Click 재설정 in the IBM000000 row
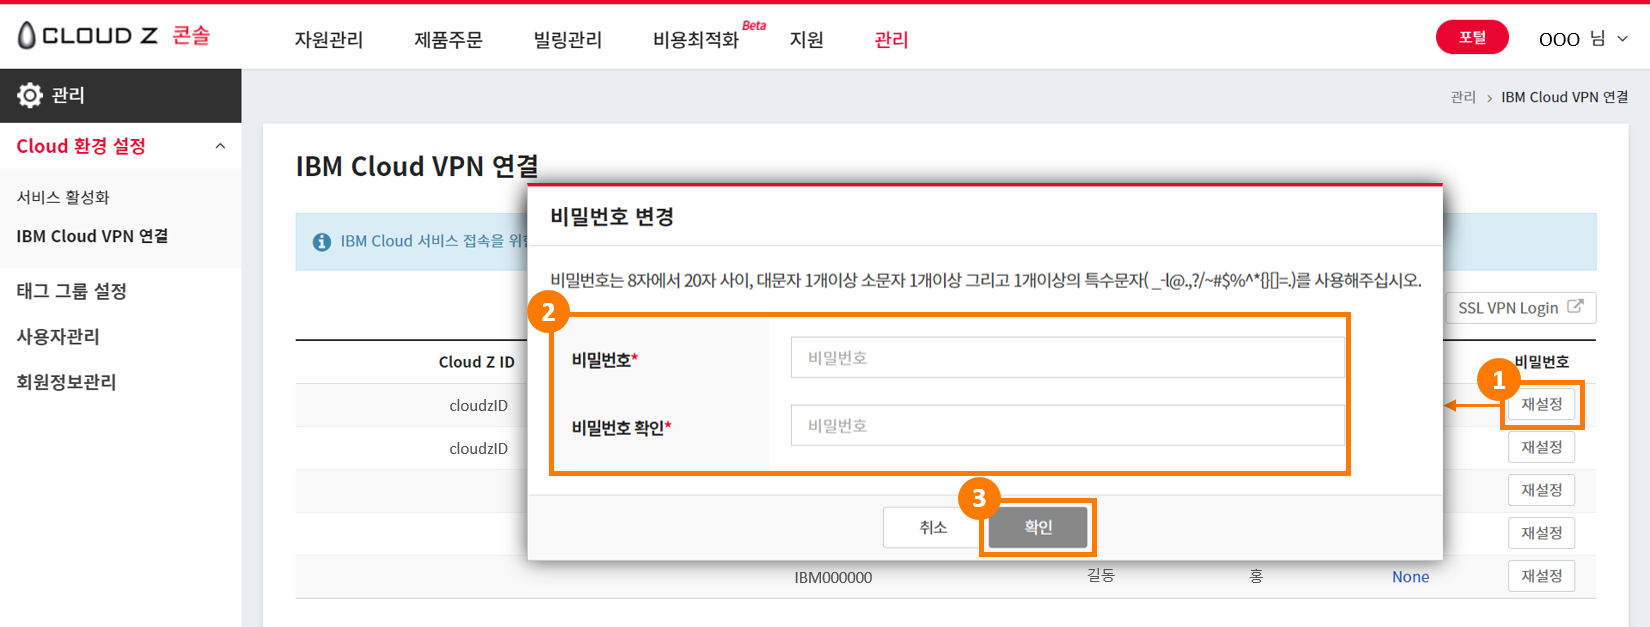Viewport: 1650px width, 627px height. (x=1541, y=576)
